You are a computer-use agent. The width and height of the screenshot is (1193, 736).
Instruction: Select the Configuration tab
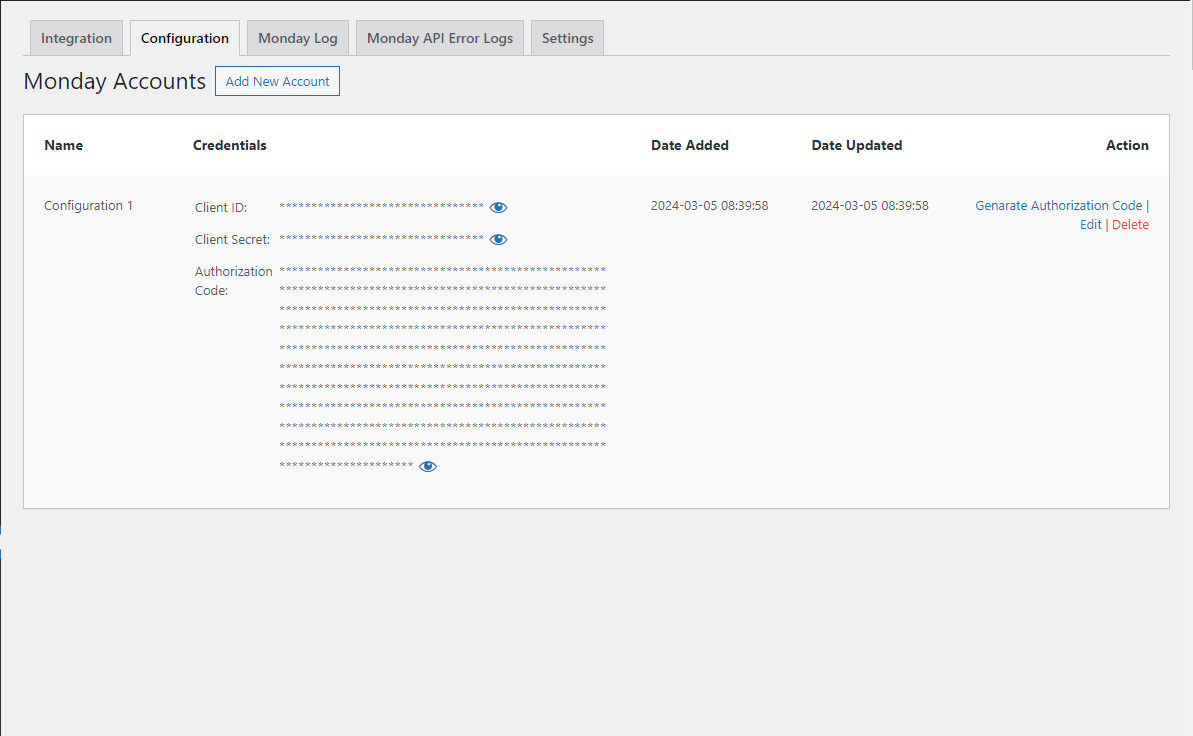pyautogui.click(x=185, y=38)
